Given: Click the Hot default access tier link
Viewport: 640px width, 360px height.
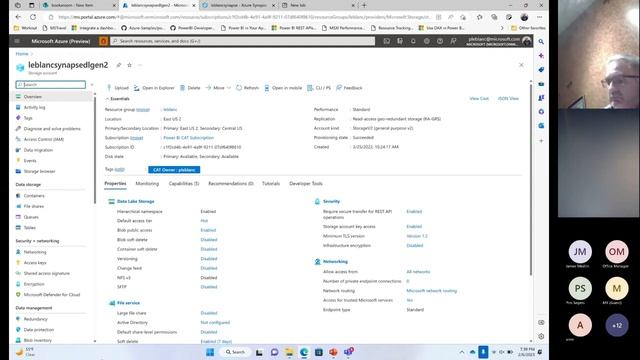Looking at the screenshot, I should pos(204,221).
